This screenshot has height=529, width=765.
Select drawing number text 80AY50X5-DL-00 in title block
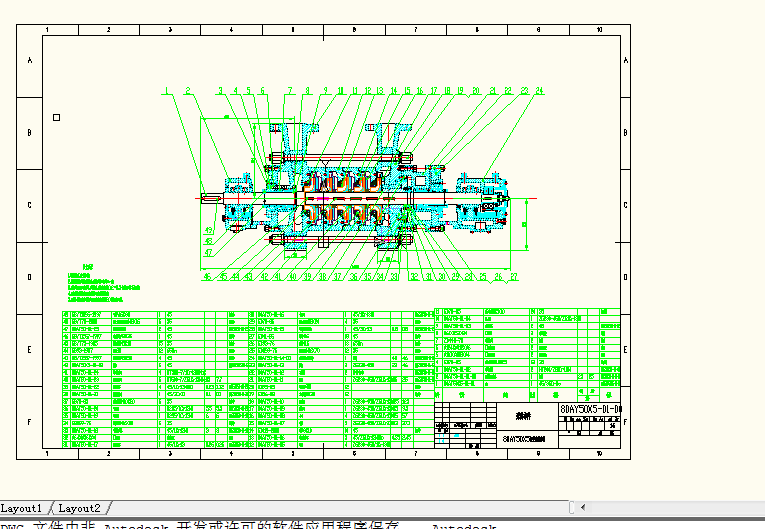point(590,409)
